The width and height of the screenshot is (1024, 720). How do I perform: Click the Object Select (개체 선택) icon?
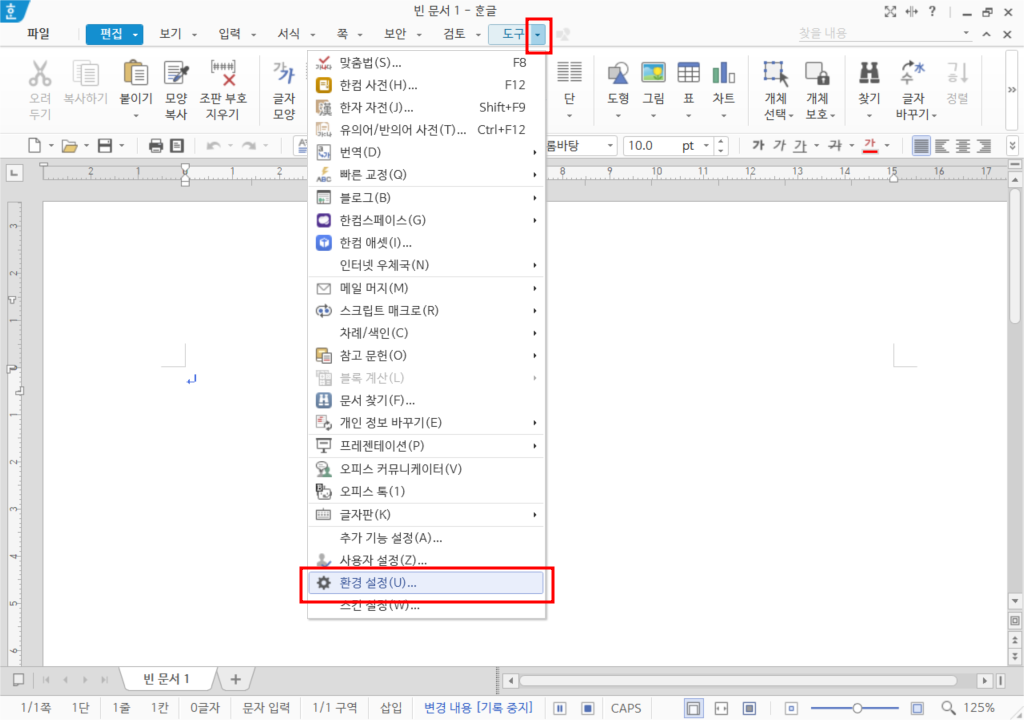[776, 73]
